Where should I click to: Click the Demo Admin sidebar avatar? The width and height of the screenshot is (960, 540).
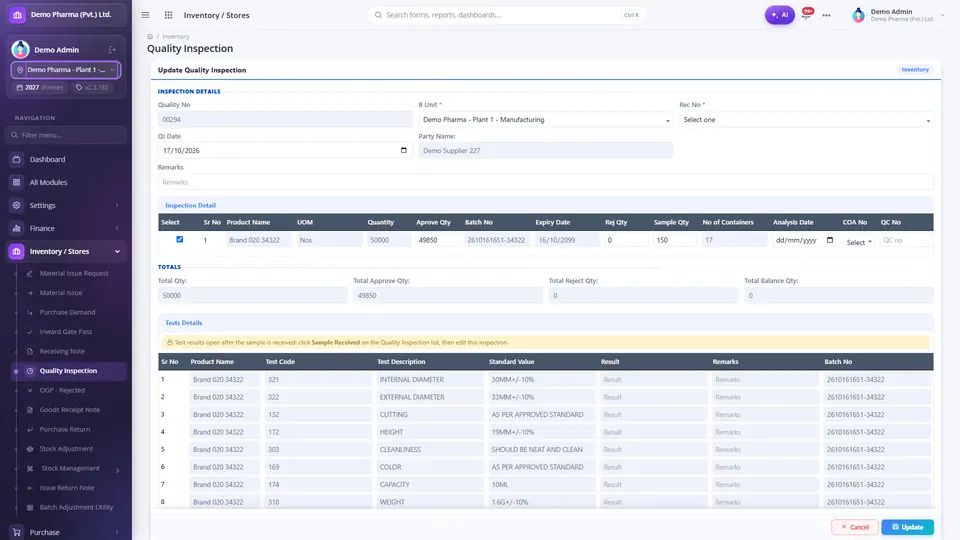coord(20,50)
